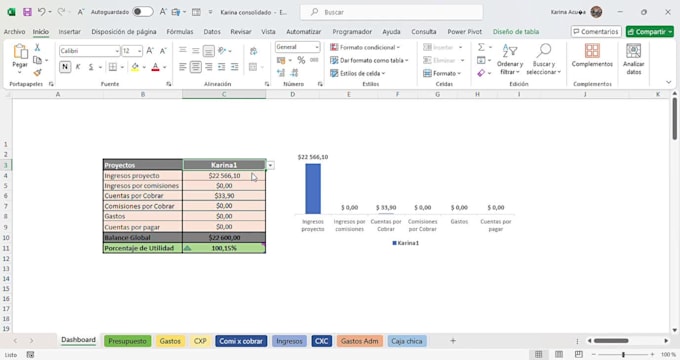Click the Analizar datos icon

point(634,51)
